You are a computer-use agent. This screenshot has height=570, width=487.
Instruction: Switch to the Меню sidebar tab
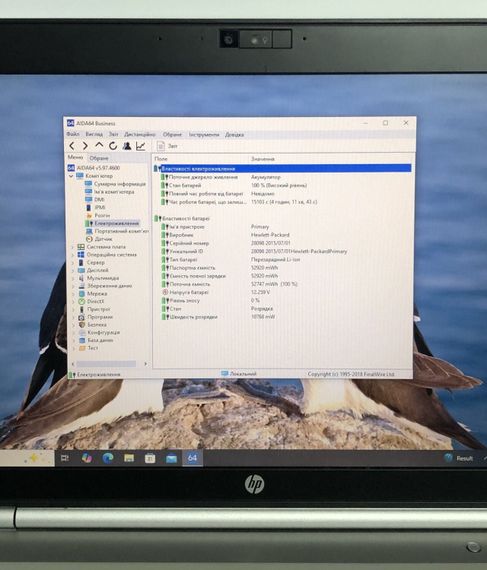tap(76, 157)
